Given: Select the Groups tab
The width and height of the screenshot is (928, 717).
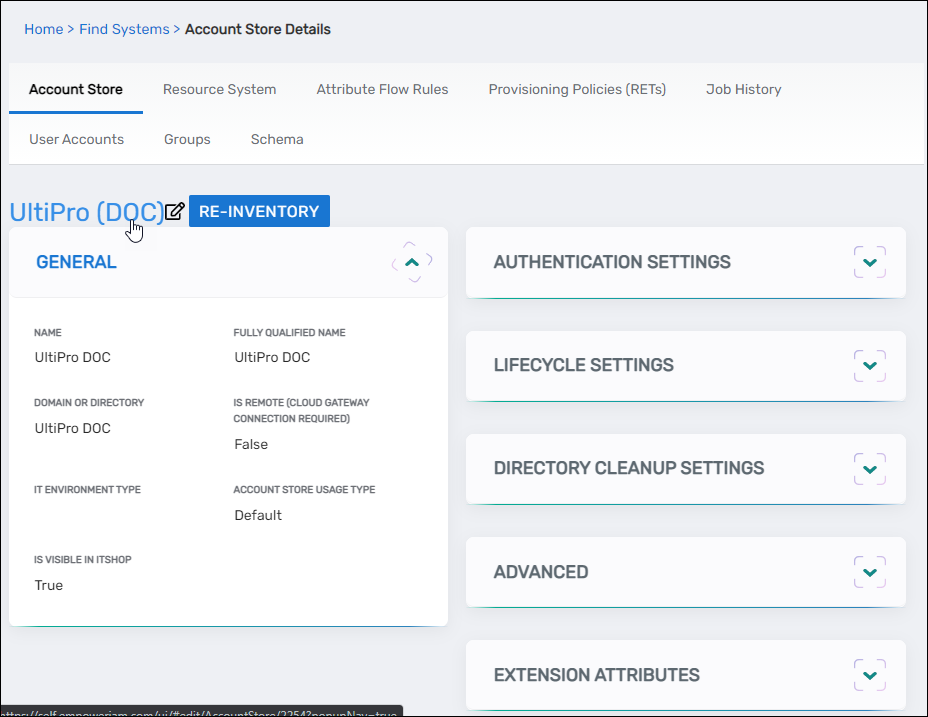Looking at the screenshot, I should 187,139.
